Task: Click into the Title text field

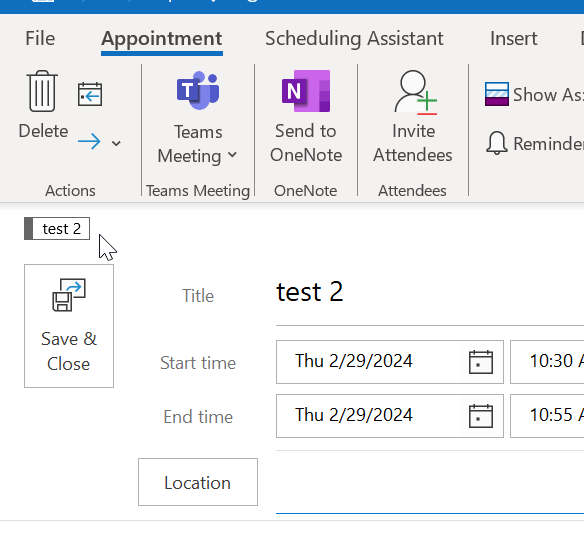Action: [430, 292]
